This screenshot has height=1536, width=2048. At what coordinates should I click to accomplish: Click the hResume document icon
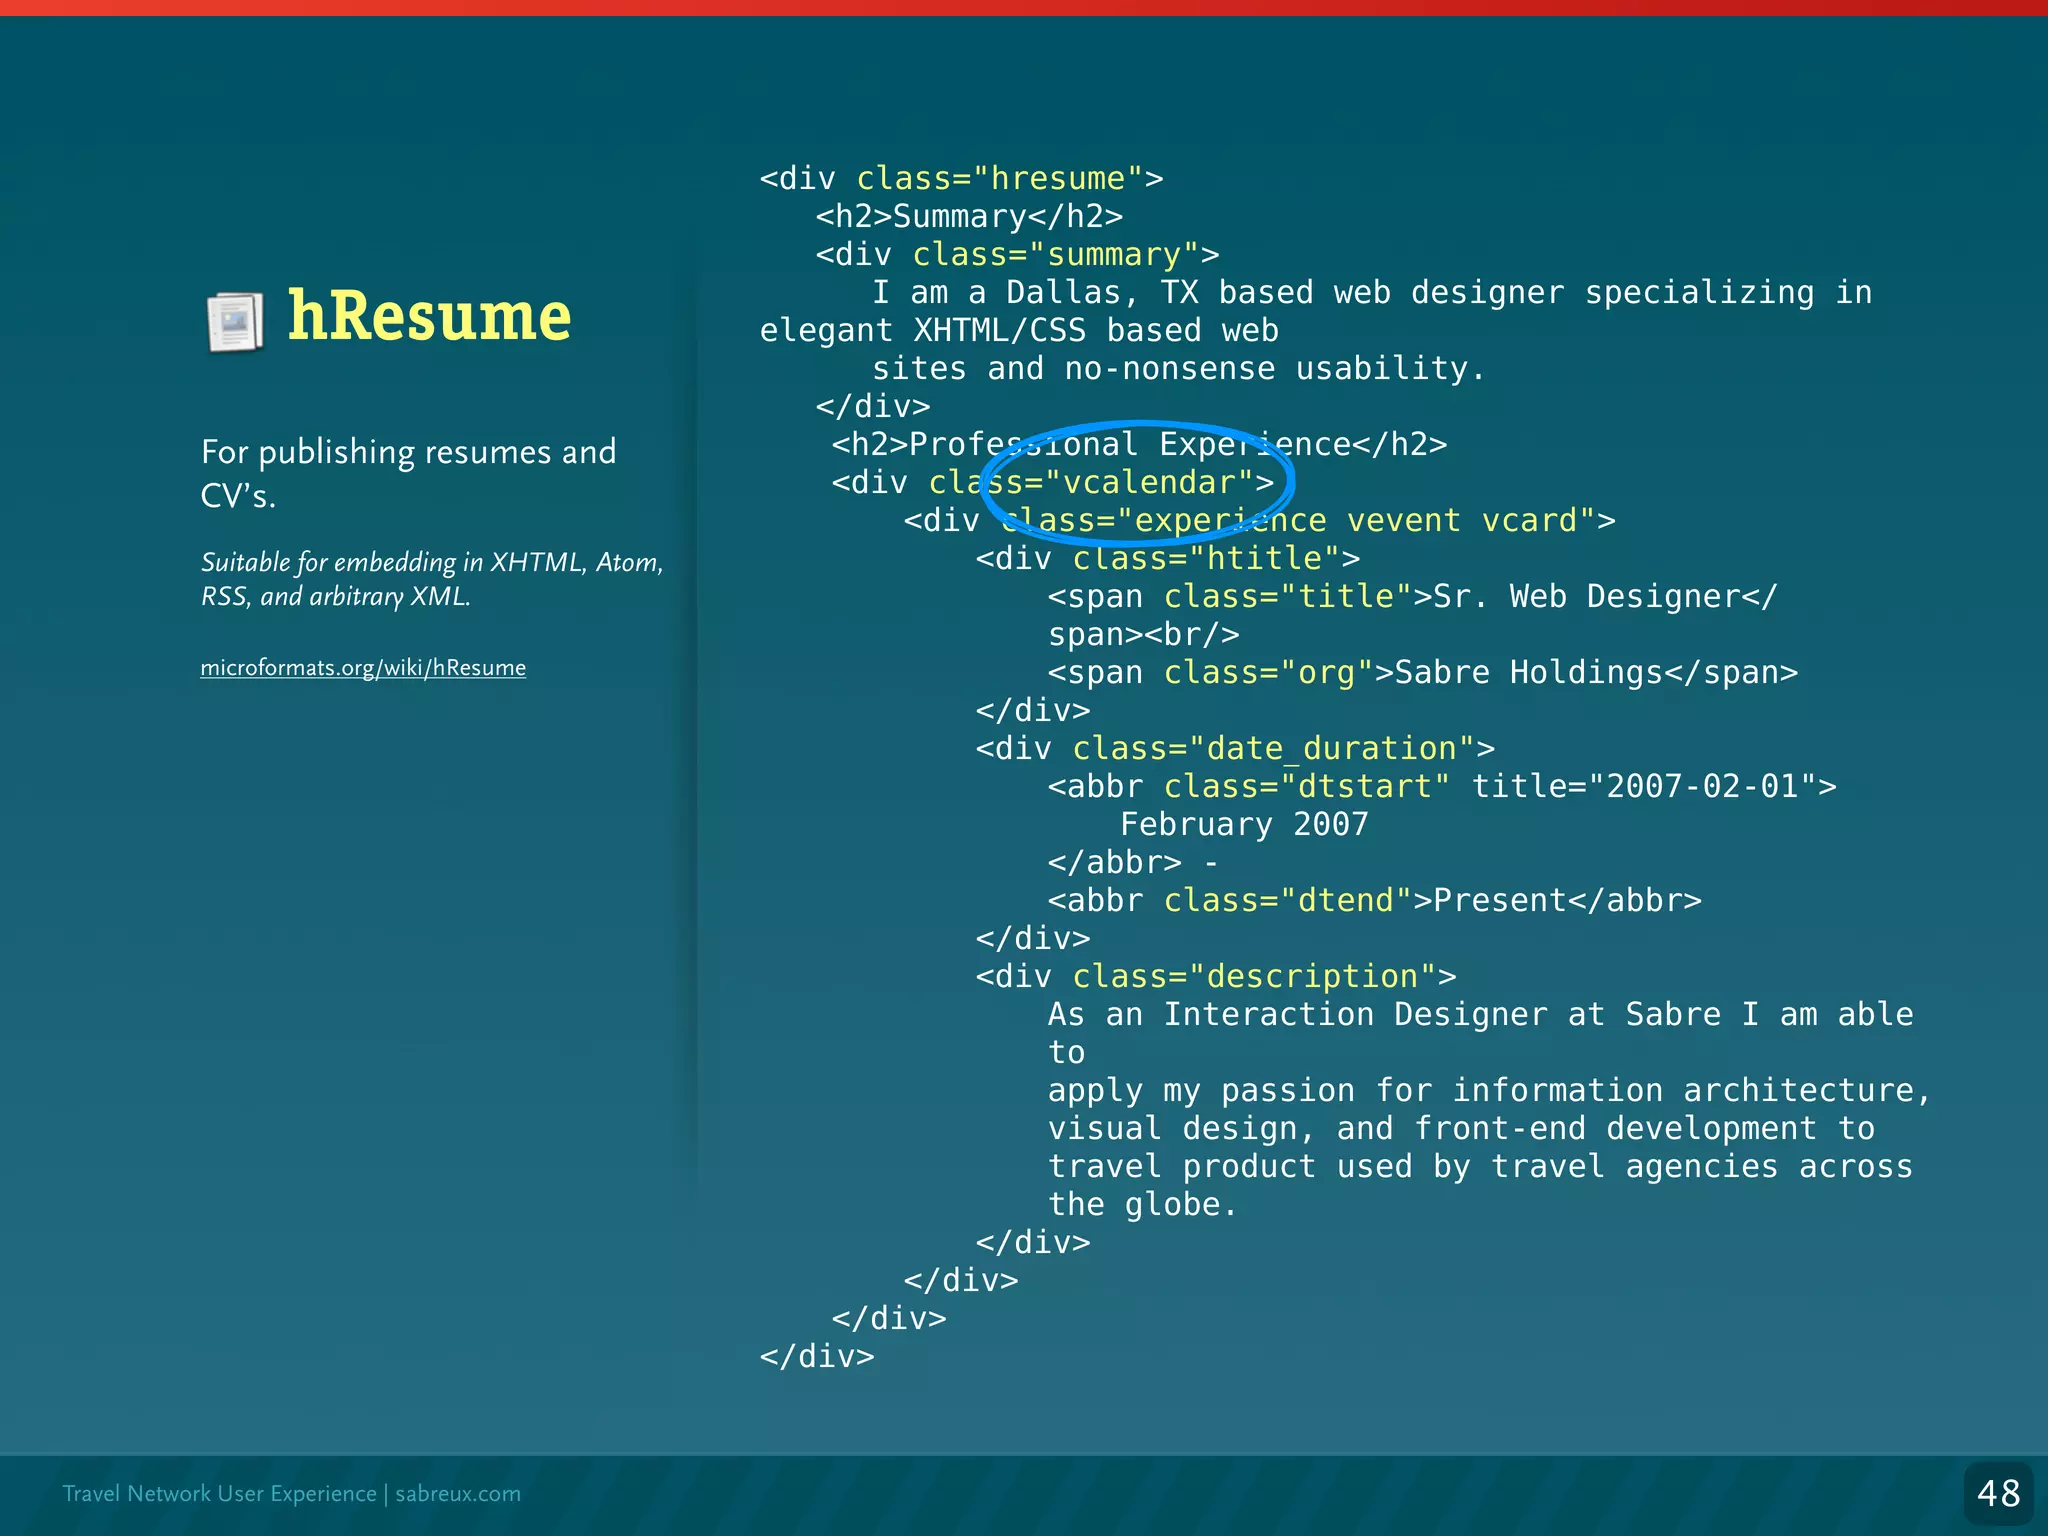click(236, 323)
